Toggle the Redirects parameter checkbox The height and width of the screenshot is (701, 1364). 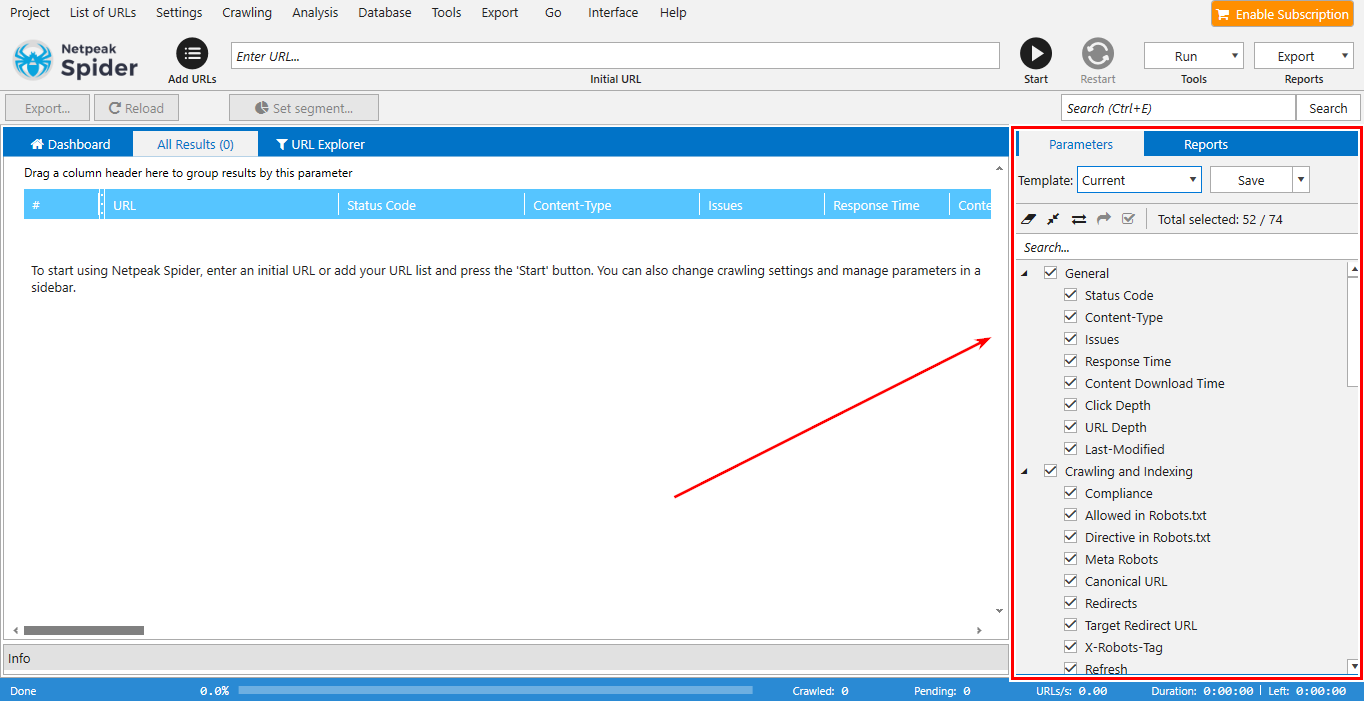(x=1071, y=603)
